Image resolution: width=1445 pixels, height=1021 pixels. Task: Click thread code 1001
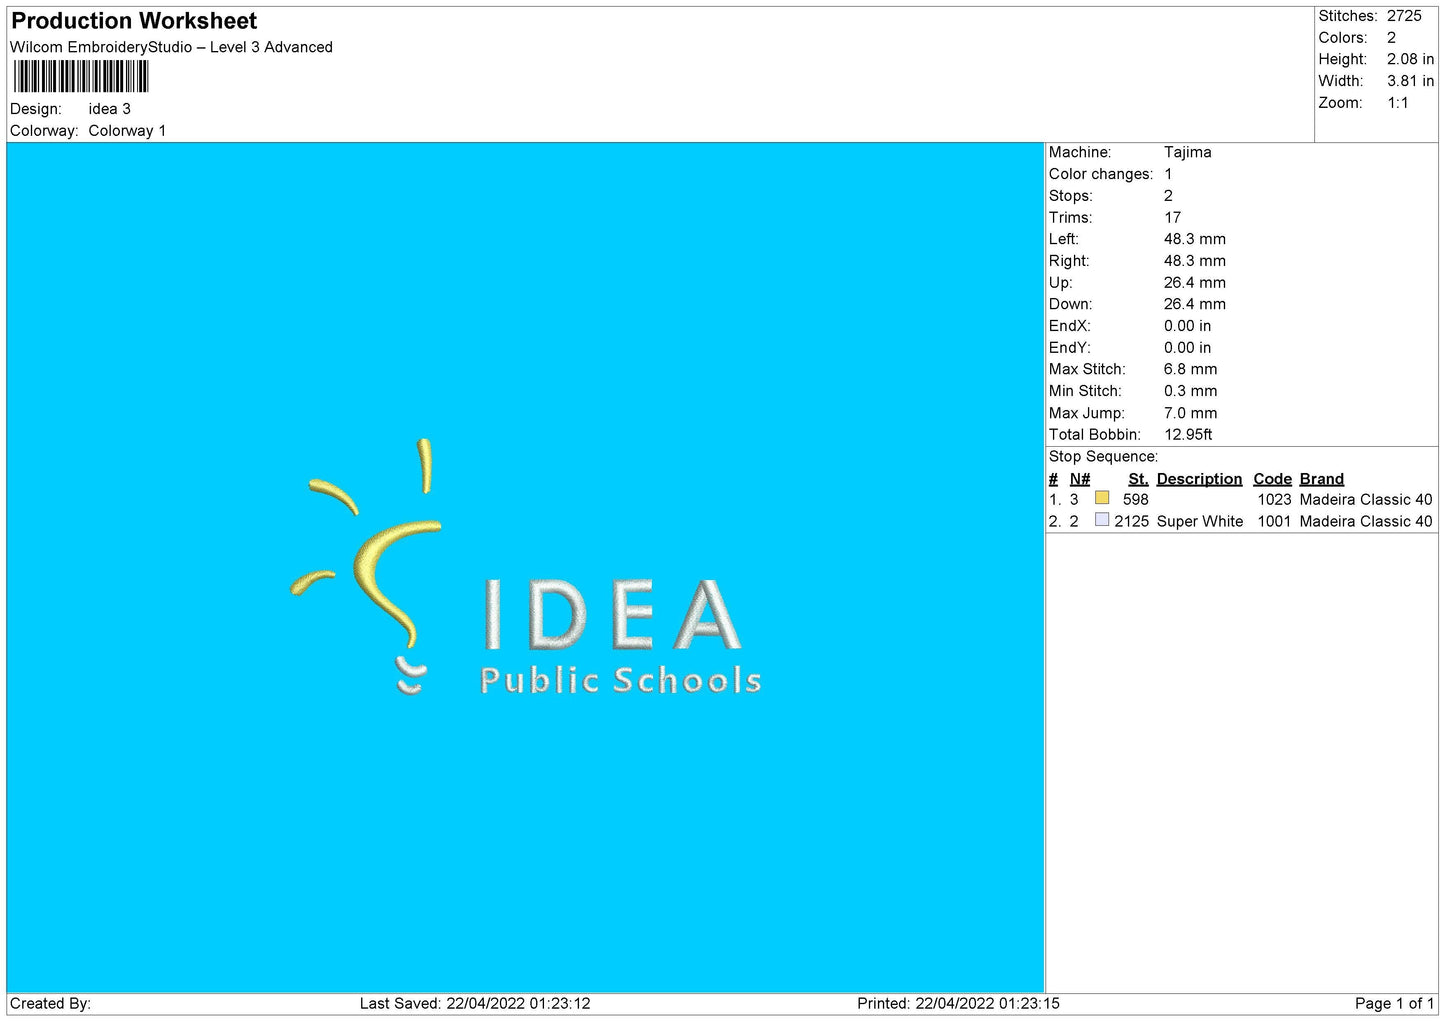(x=1274, y=522)
